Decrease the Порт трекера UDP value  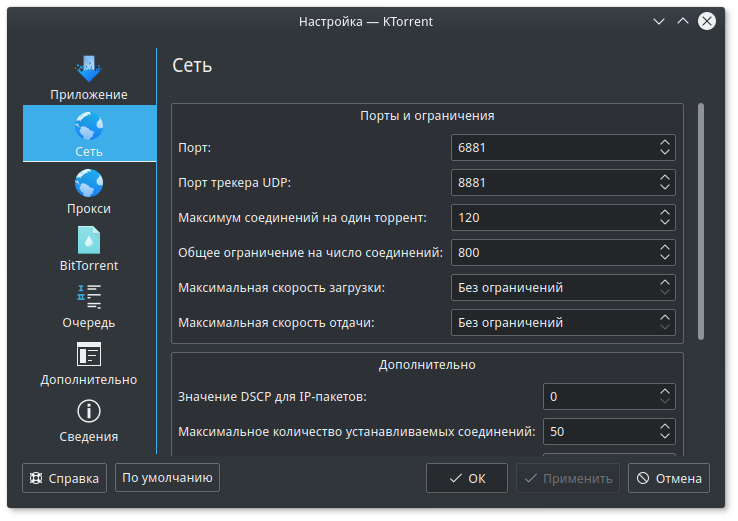(665, 188)
